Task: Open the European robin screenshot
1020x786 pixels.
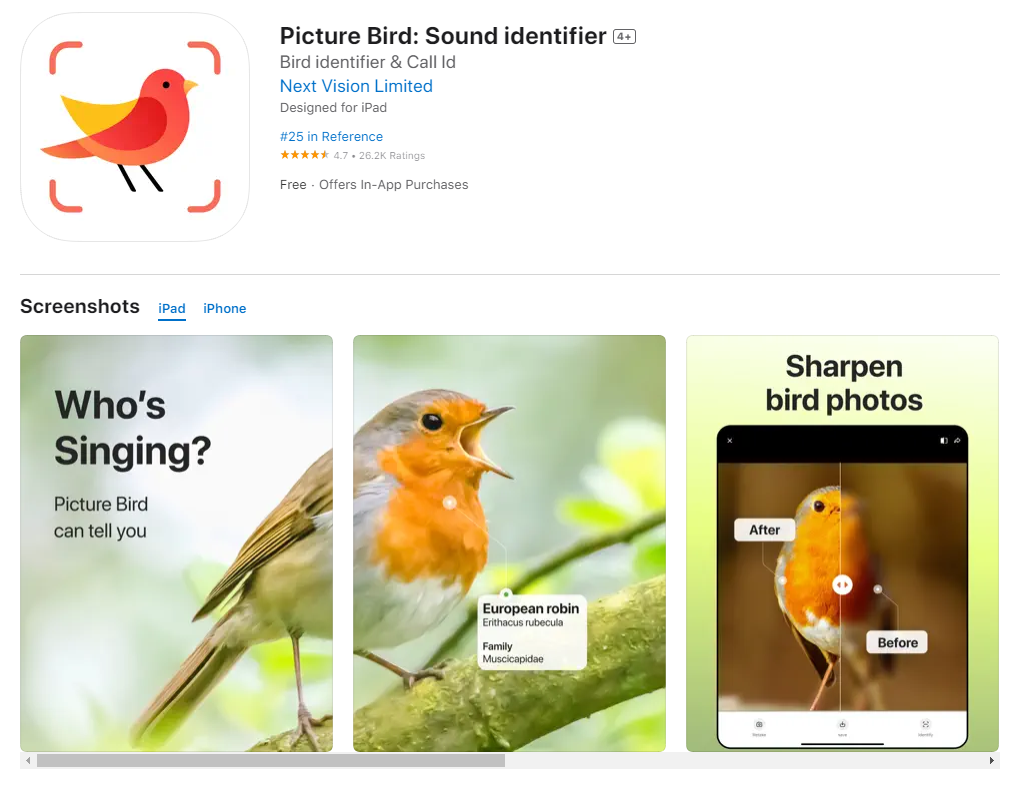Action: pos(509,543)
